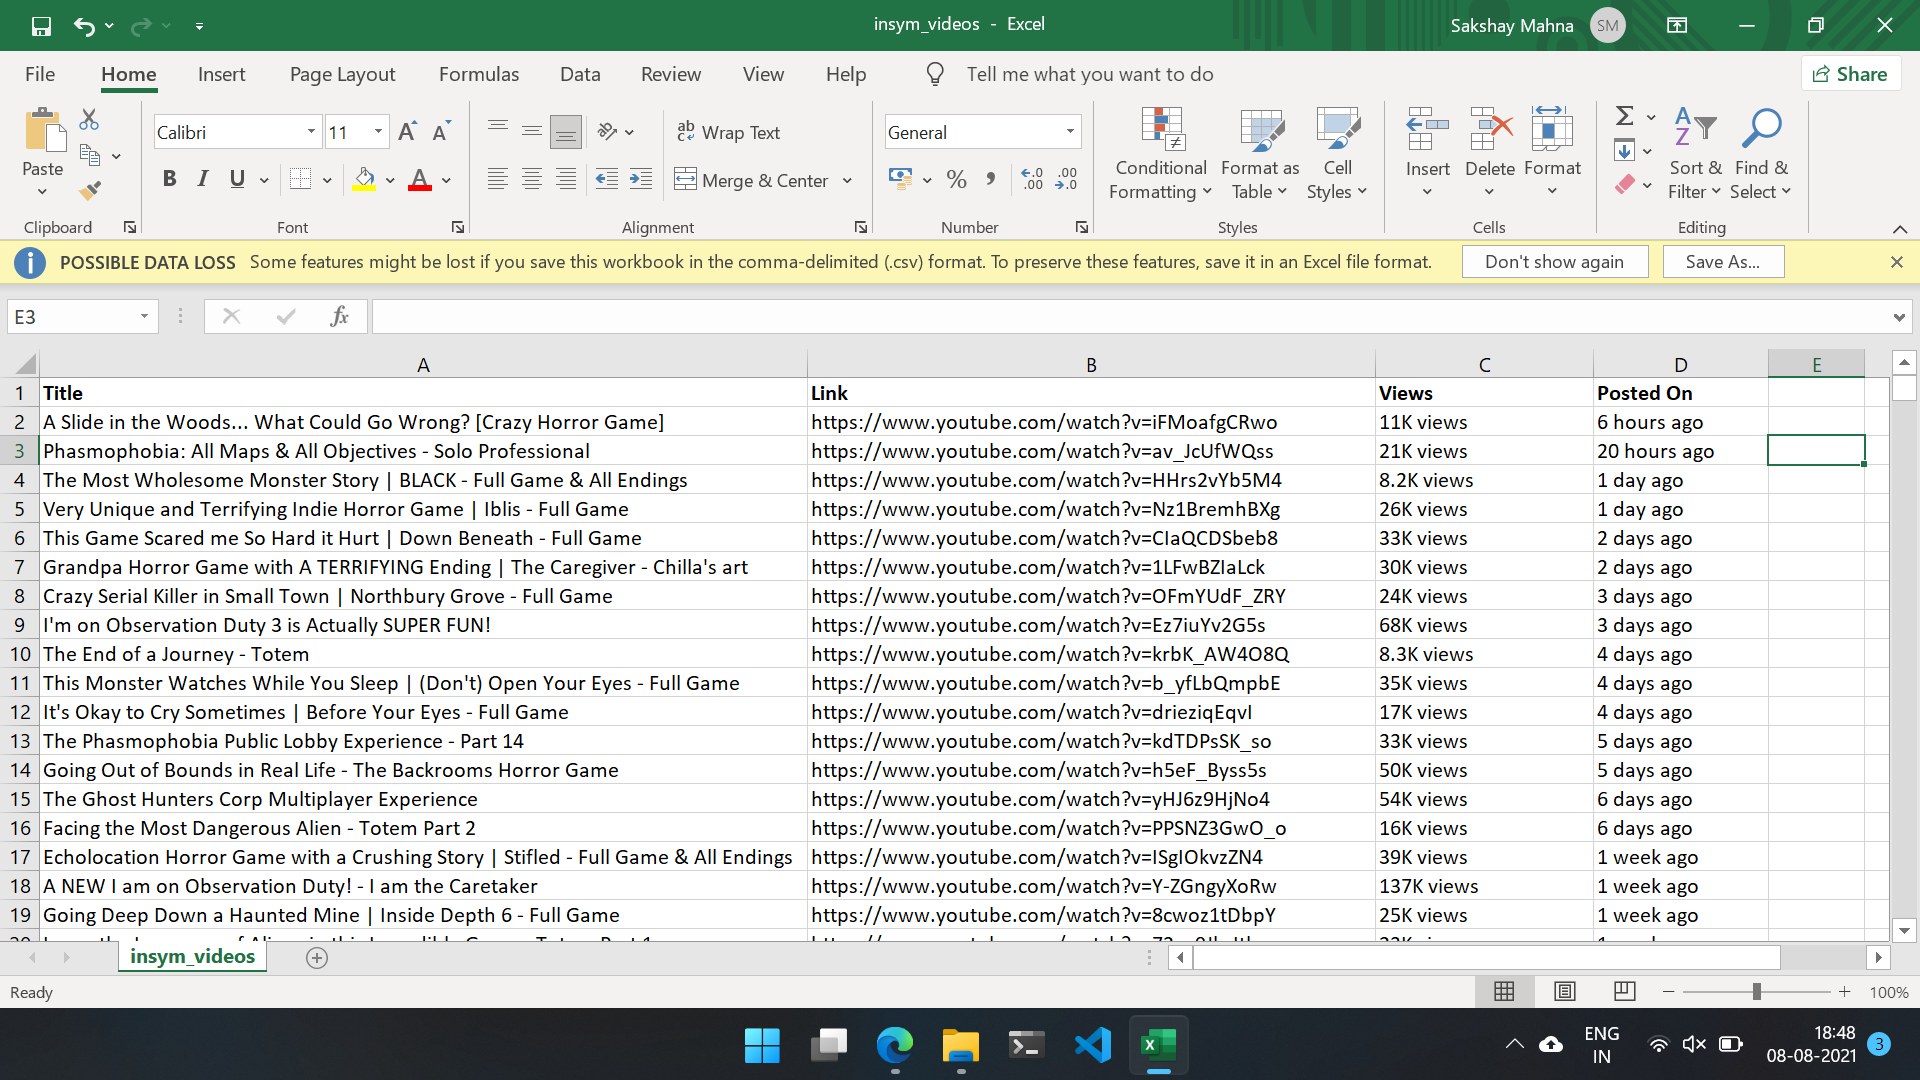Click the Save As... button
Image resolution: width=1920 pixels, height=1080 pixels.
click(1723, 262)
